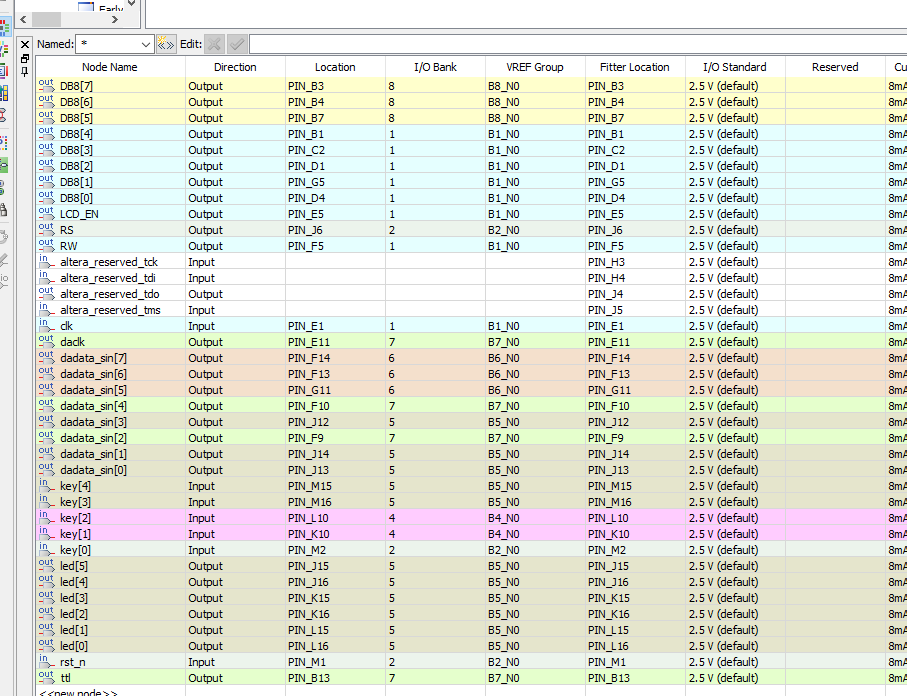The height and width of the screenshot is (696, 907).
Task: Sort by the Node Name column header
Action: point(110,67)
